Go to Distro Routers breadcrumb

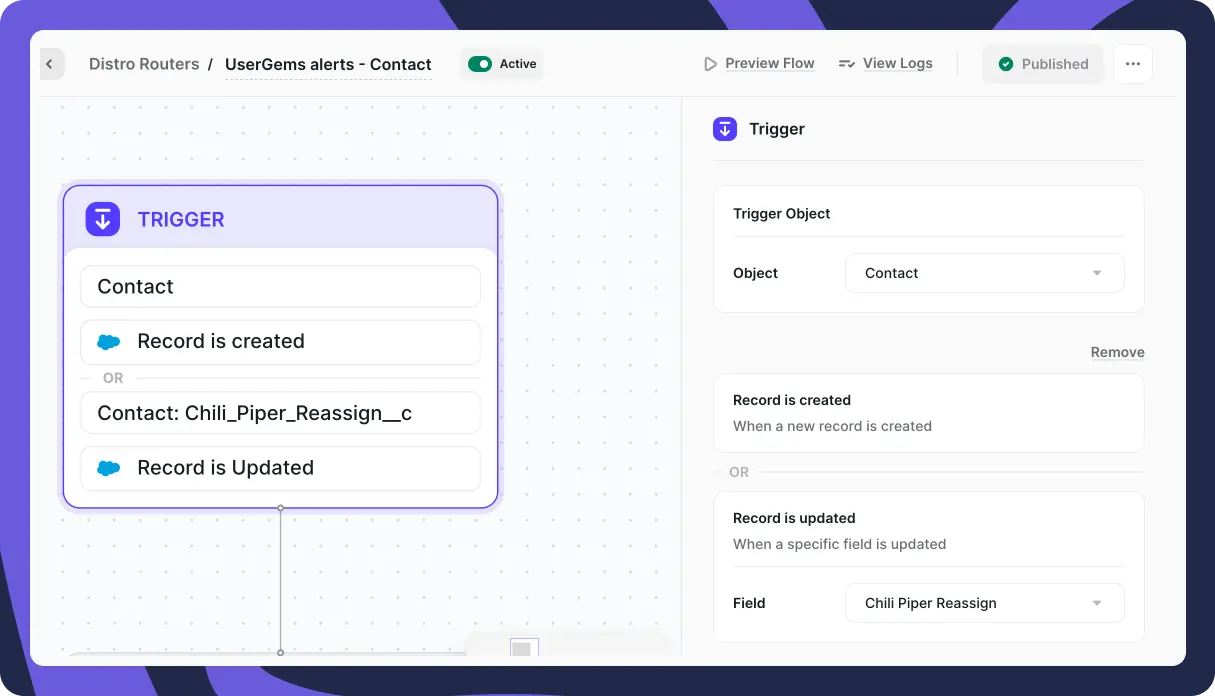pos(144,64)
